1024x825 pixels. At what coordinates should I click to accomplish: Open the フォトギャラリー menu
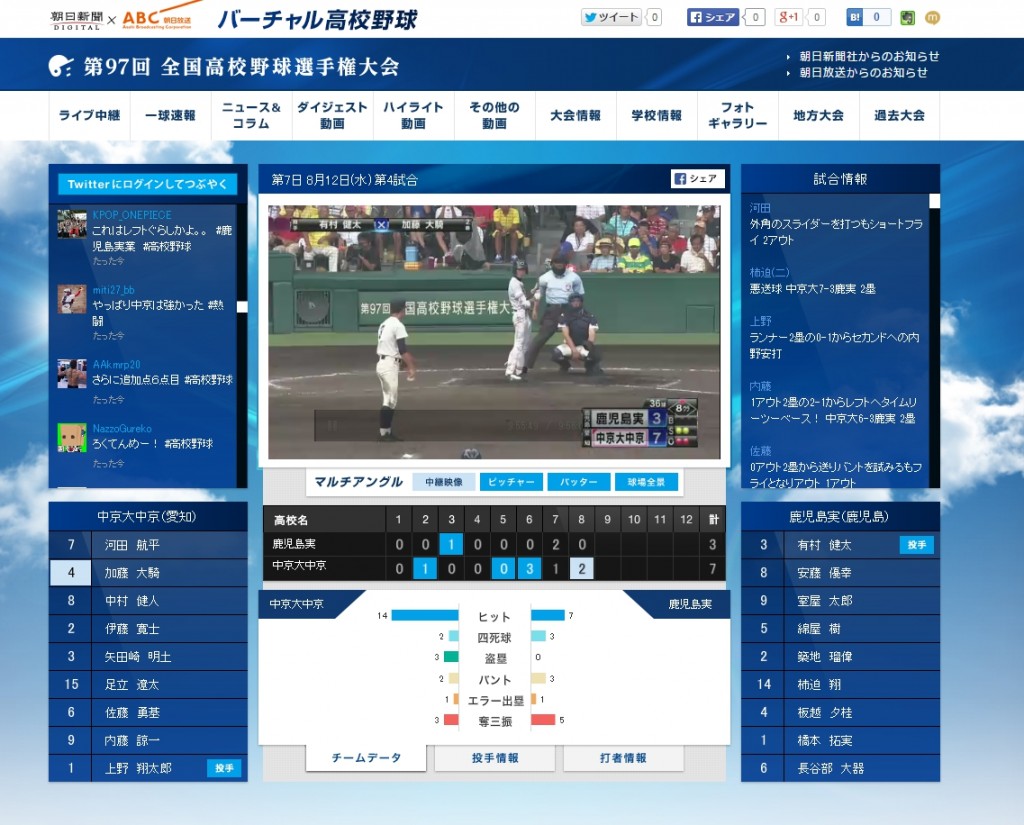737,116
